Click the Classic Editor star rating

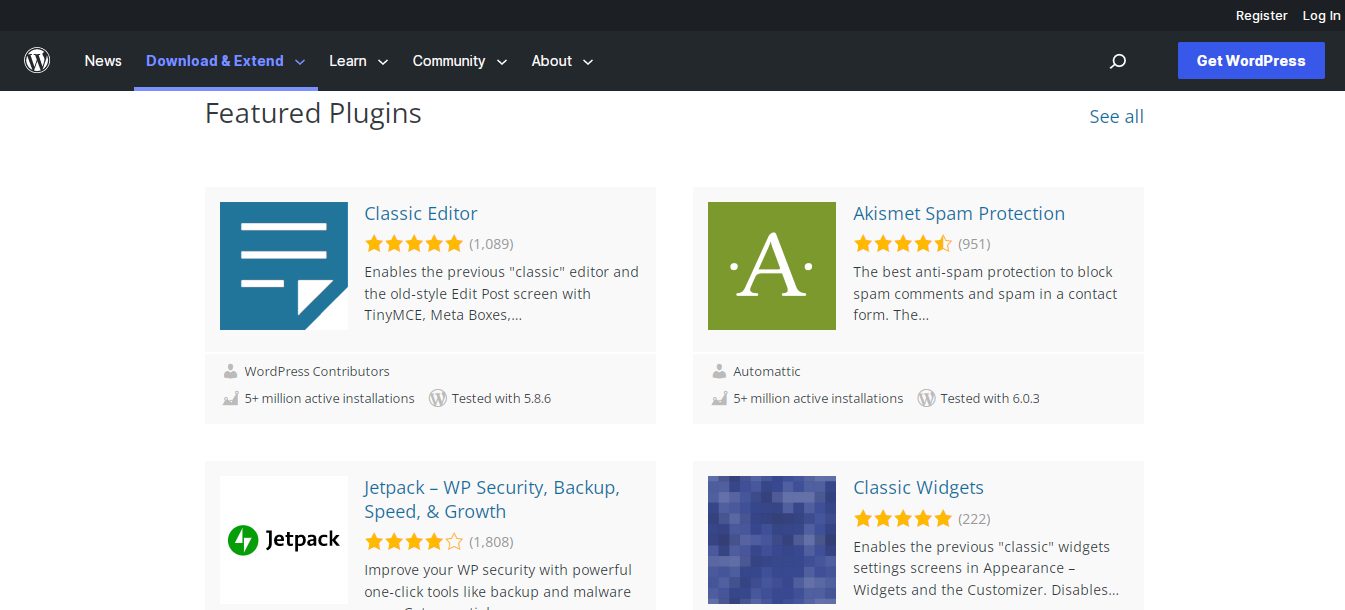(x=414, y=243)
